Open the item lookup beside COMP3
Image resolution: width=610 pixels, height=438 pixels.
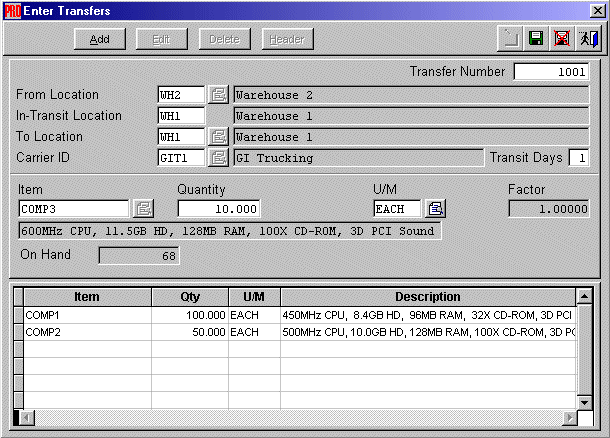(144, 208)
